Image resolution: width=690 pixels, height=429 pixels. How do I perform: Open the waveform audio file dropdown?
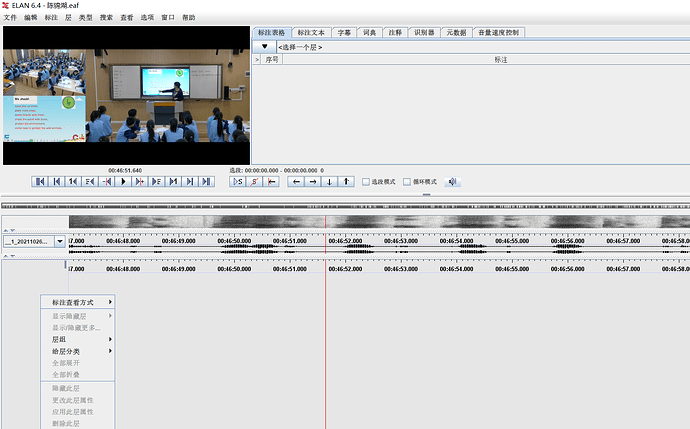tap(60, 241)
